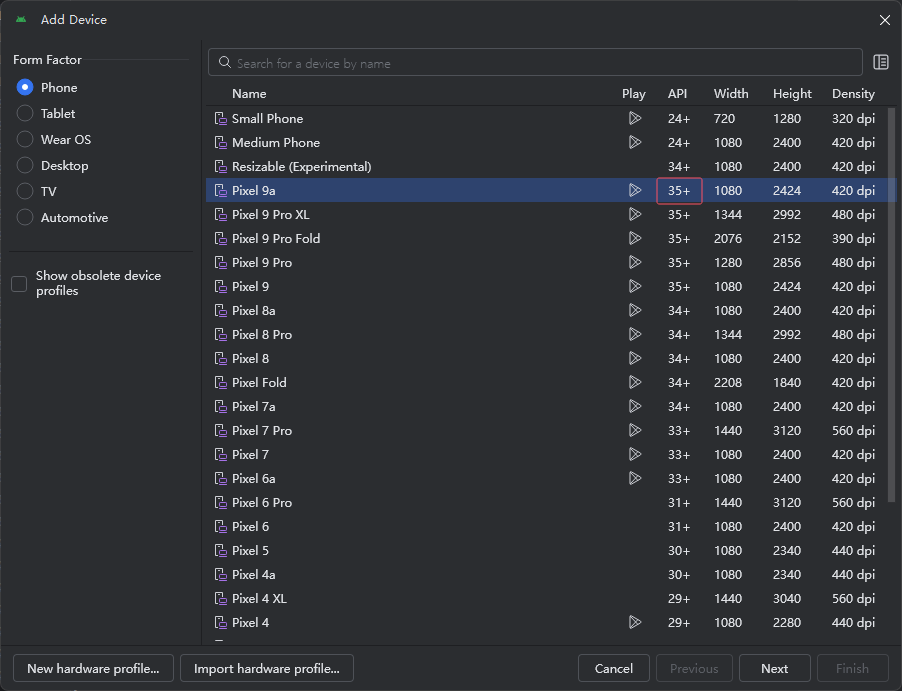Click the 2856 height value of Pixel 9 Pro
Screen dimensions: 902x691
(786, 263)
